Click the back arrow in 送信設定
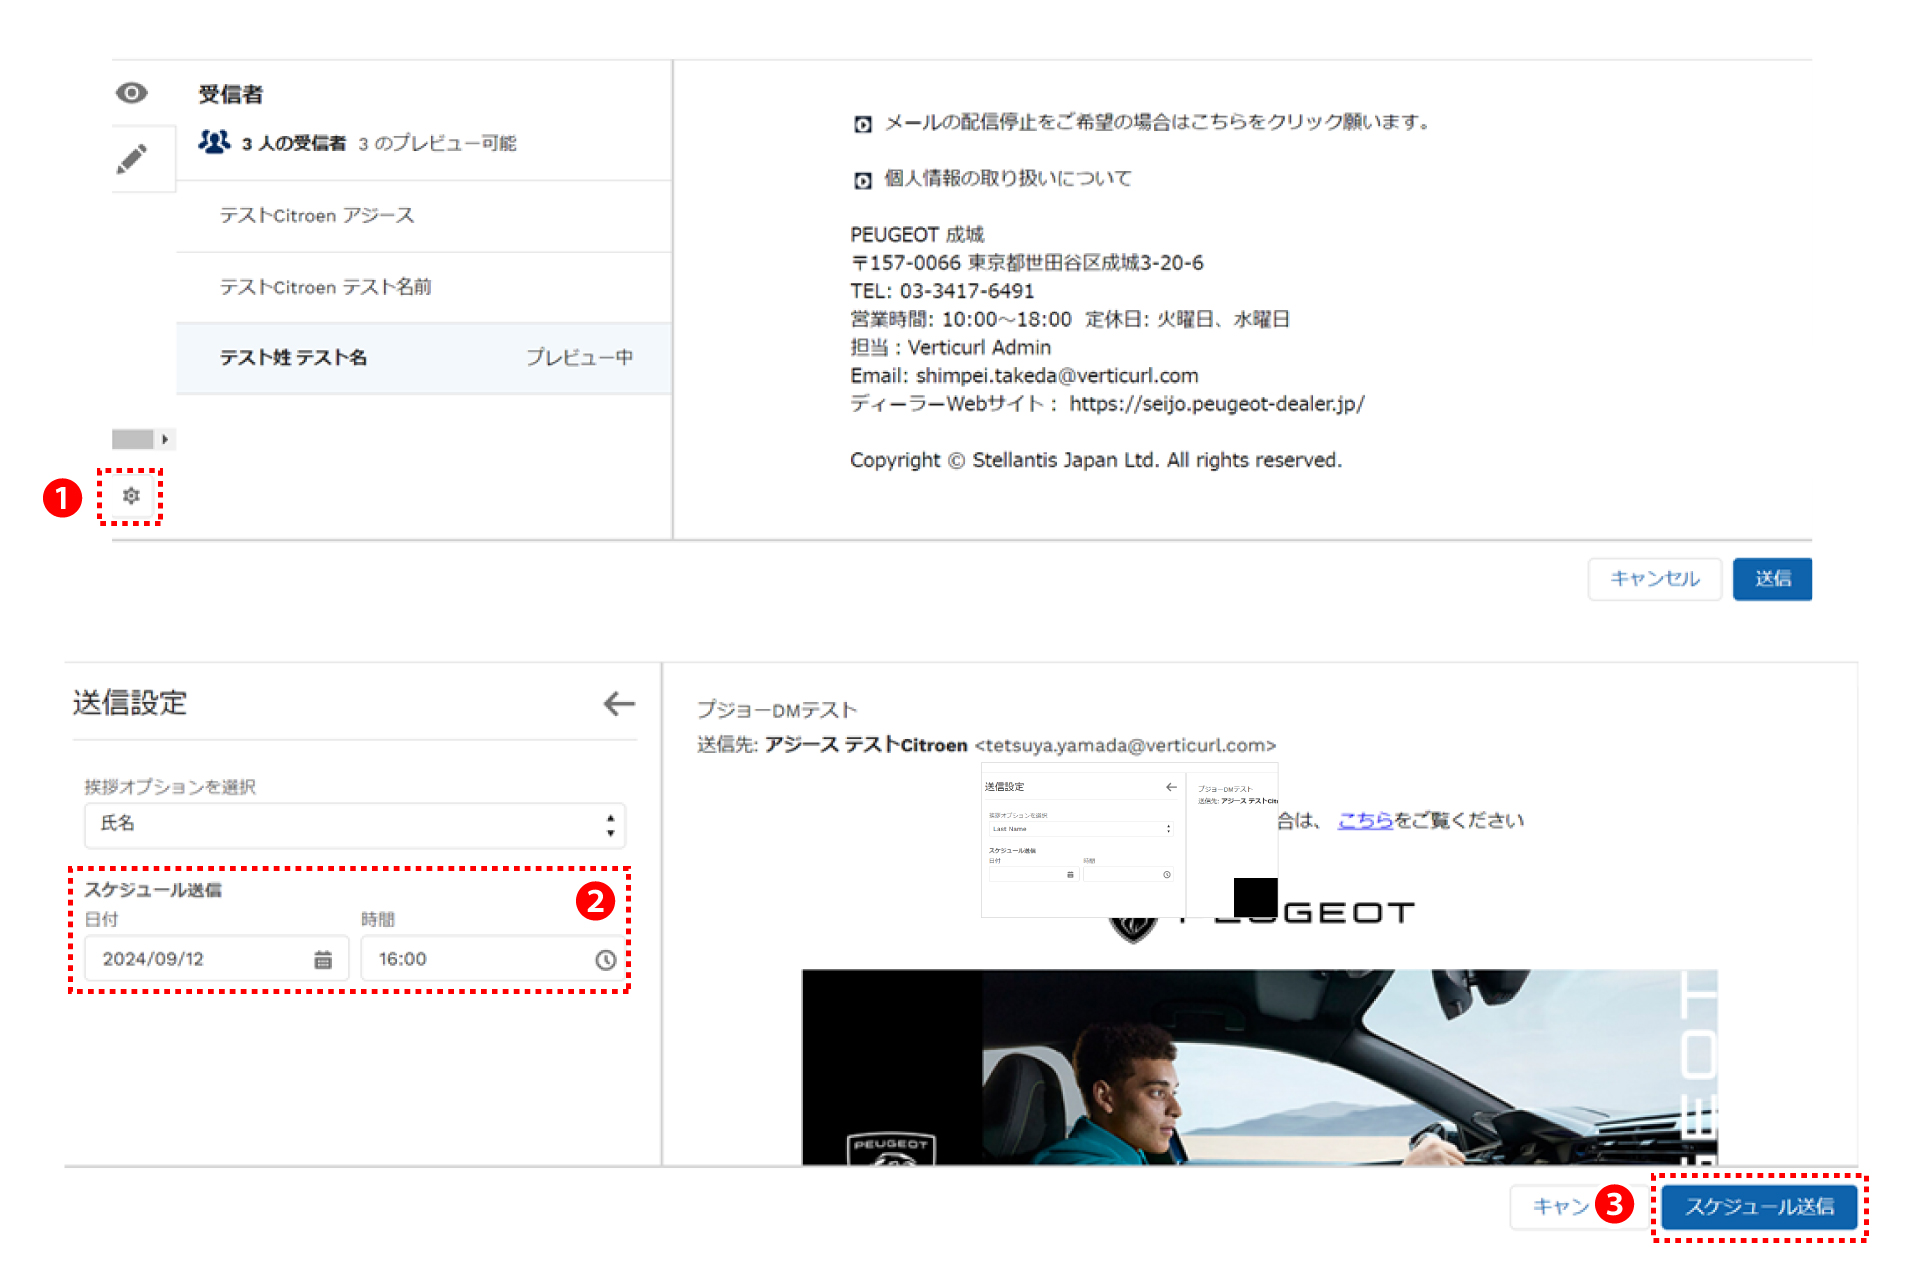Image resolution: width=1920 pixels, height=1281 pixels. coord(619,704)
